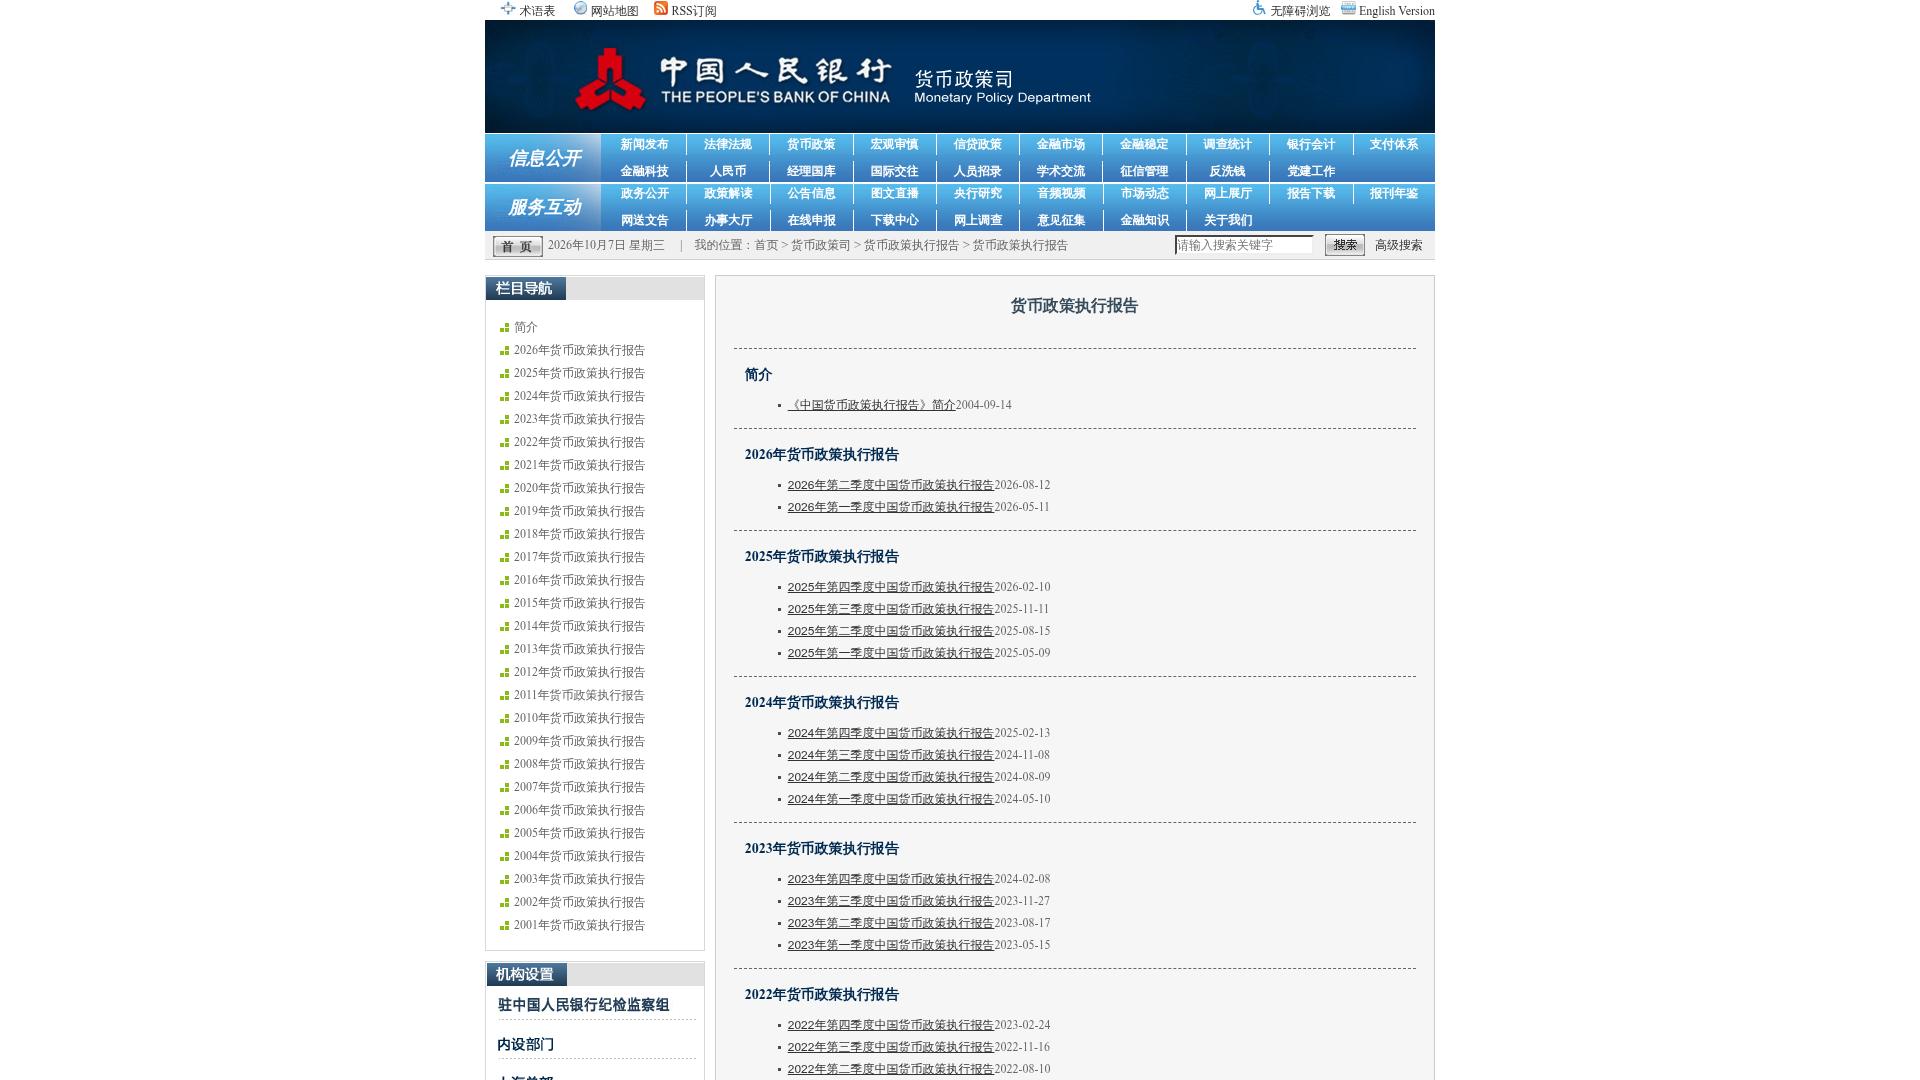Viewport: 1920px width, 1080px height.
Task: Click green bullet icon beside 2005年货币政策执行报告
Action: (504, 834)
